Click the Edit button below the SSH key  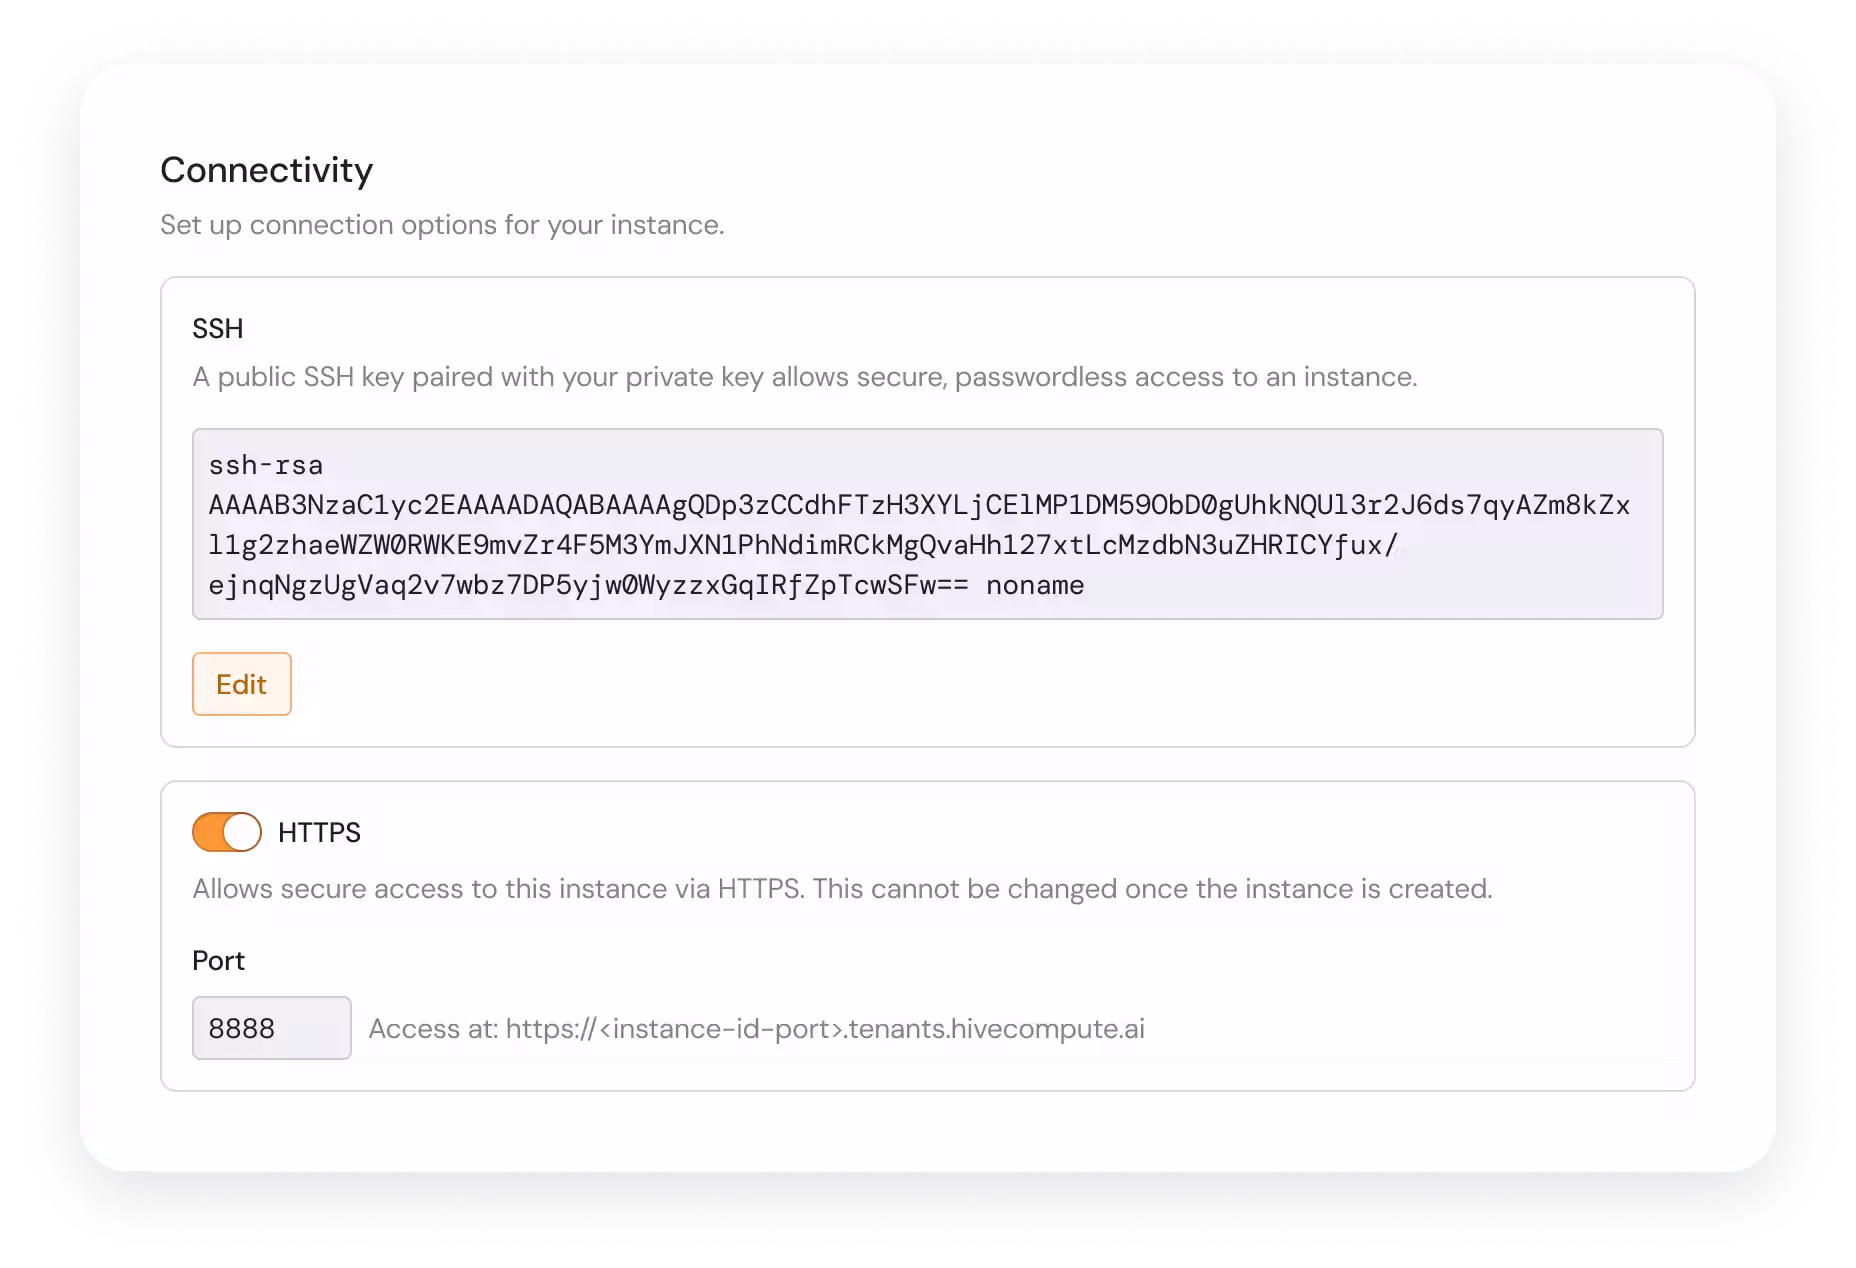click(241, 684)
